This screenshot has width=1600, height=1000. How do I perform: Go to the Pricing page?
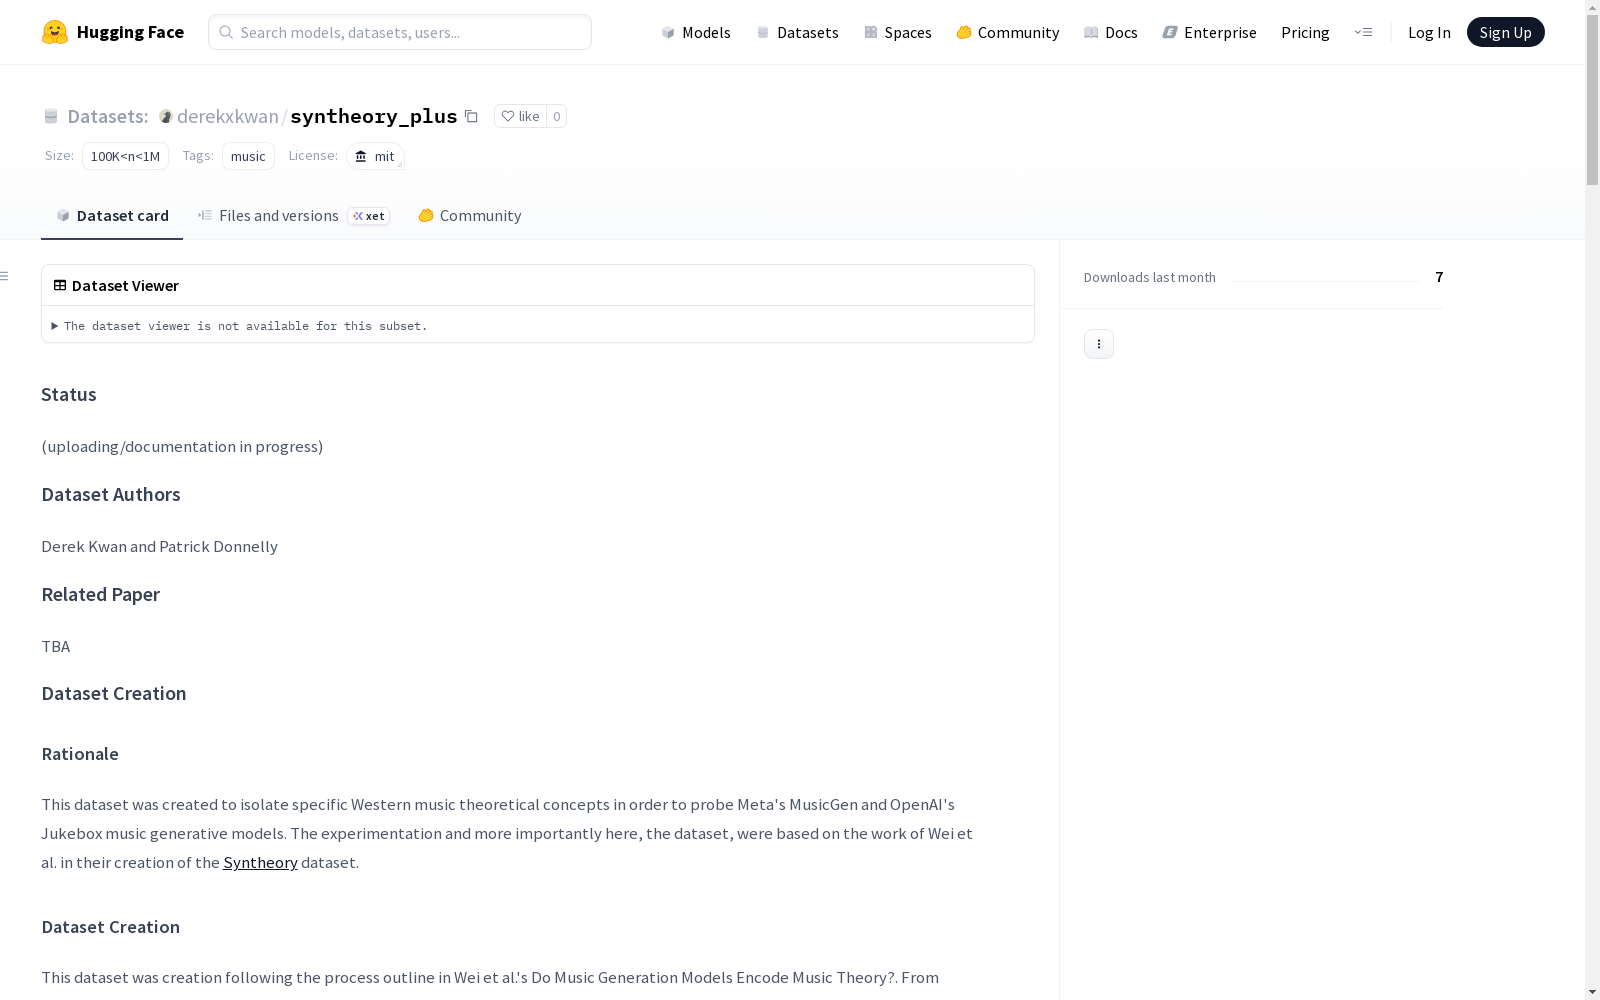pos(1305,32)
